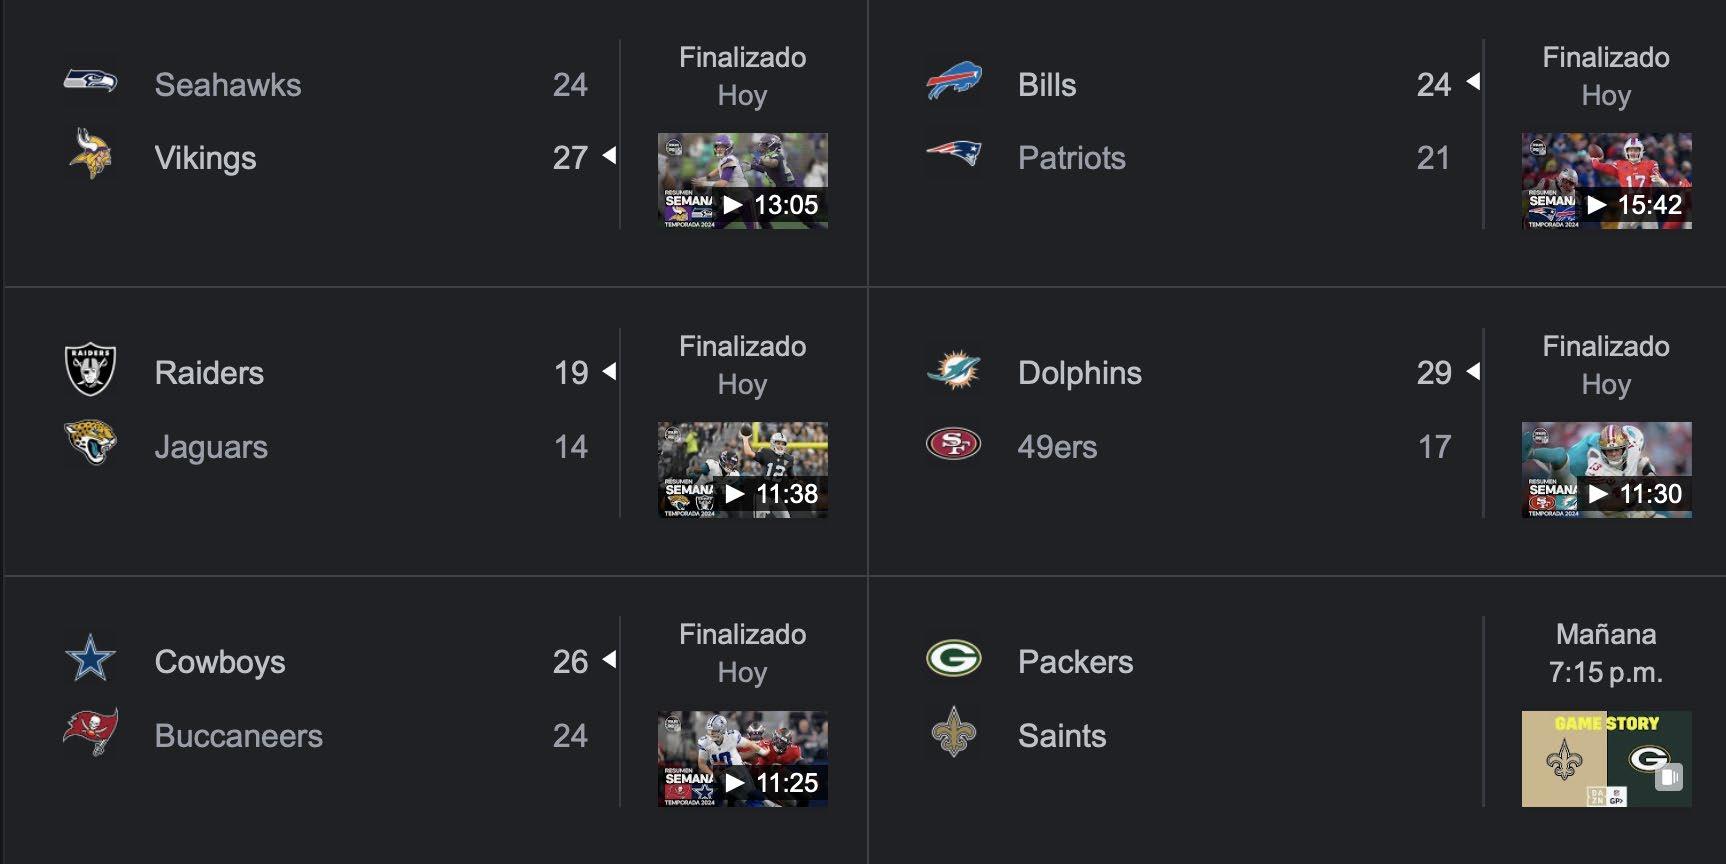This screenshot has height=864, width=1726.
Task: Open the Packers team name link
Action: [x=1075, y=662]
